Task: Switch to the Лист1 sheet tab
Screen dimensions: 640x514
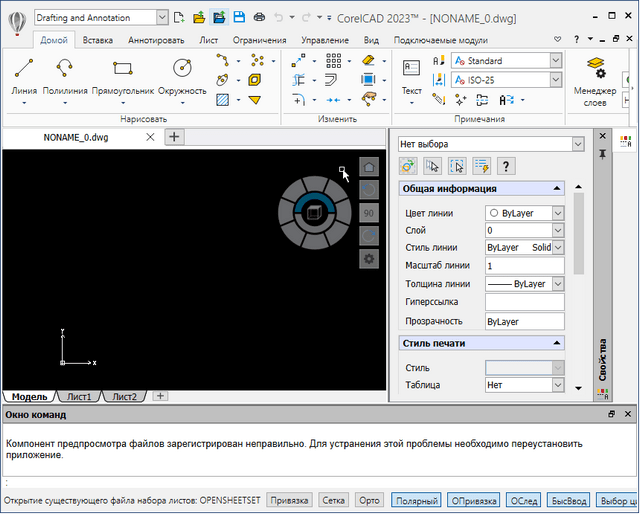Action: pyautogui.click(x=80, y=397)
